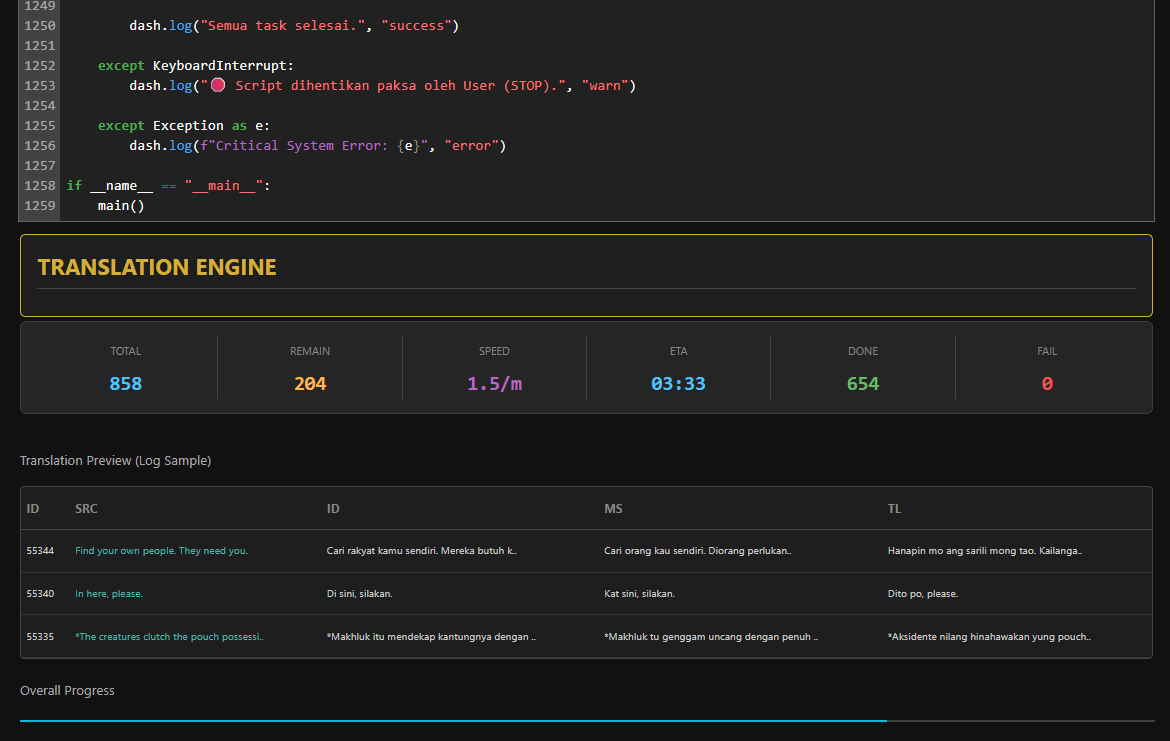Image resolution: width=1170 pixels, height=741 pixels.
Task: Click source text "In here, please."
Action: click(109, 594)
